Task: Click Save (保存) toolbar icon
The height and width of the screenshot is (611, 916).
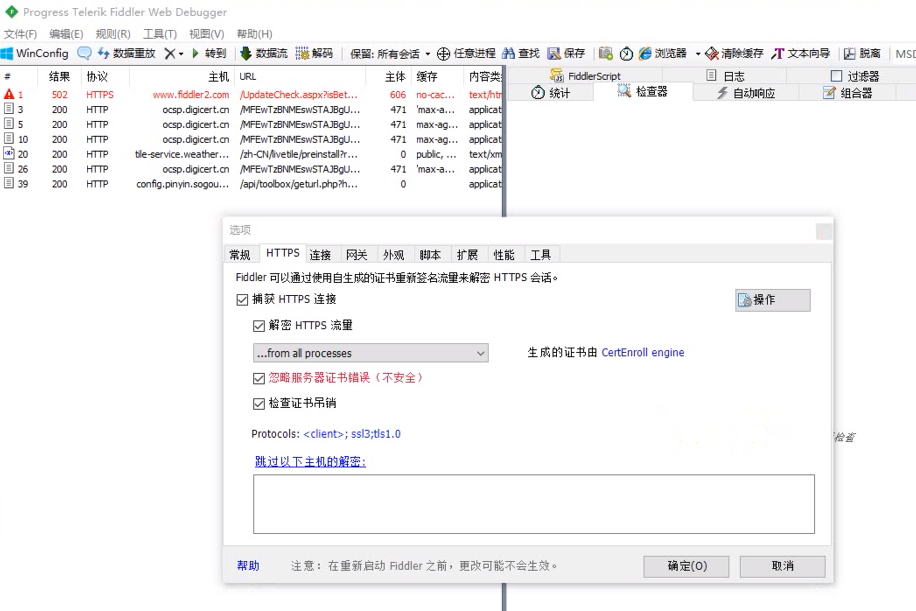Action: (566, 53)
